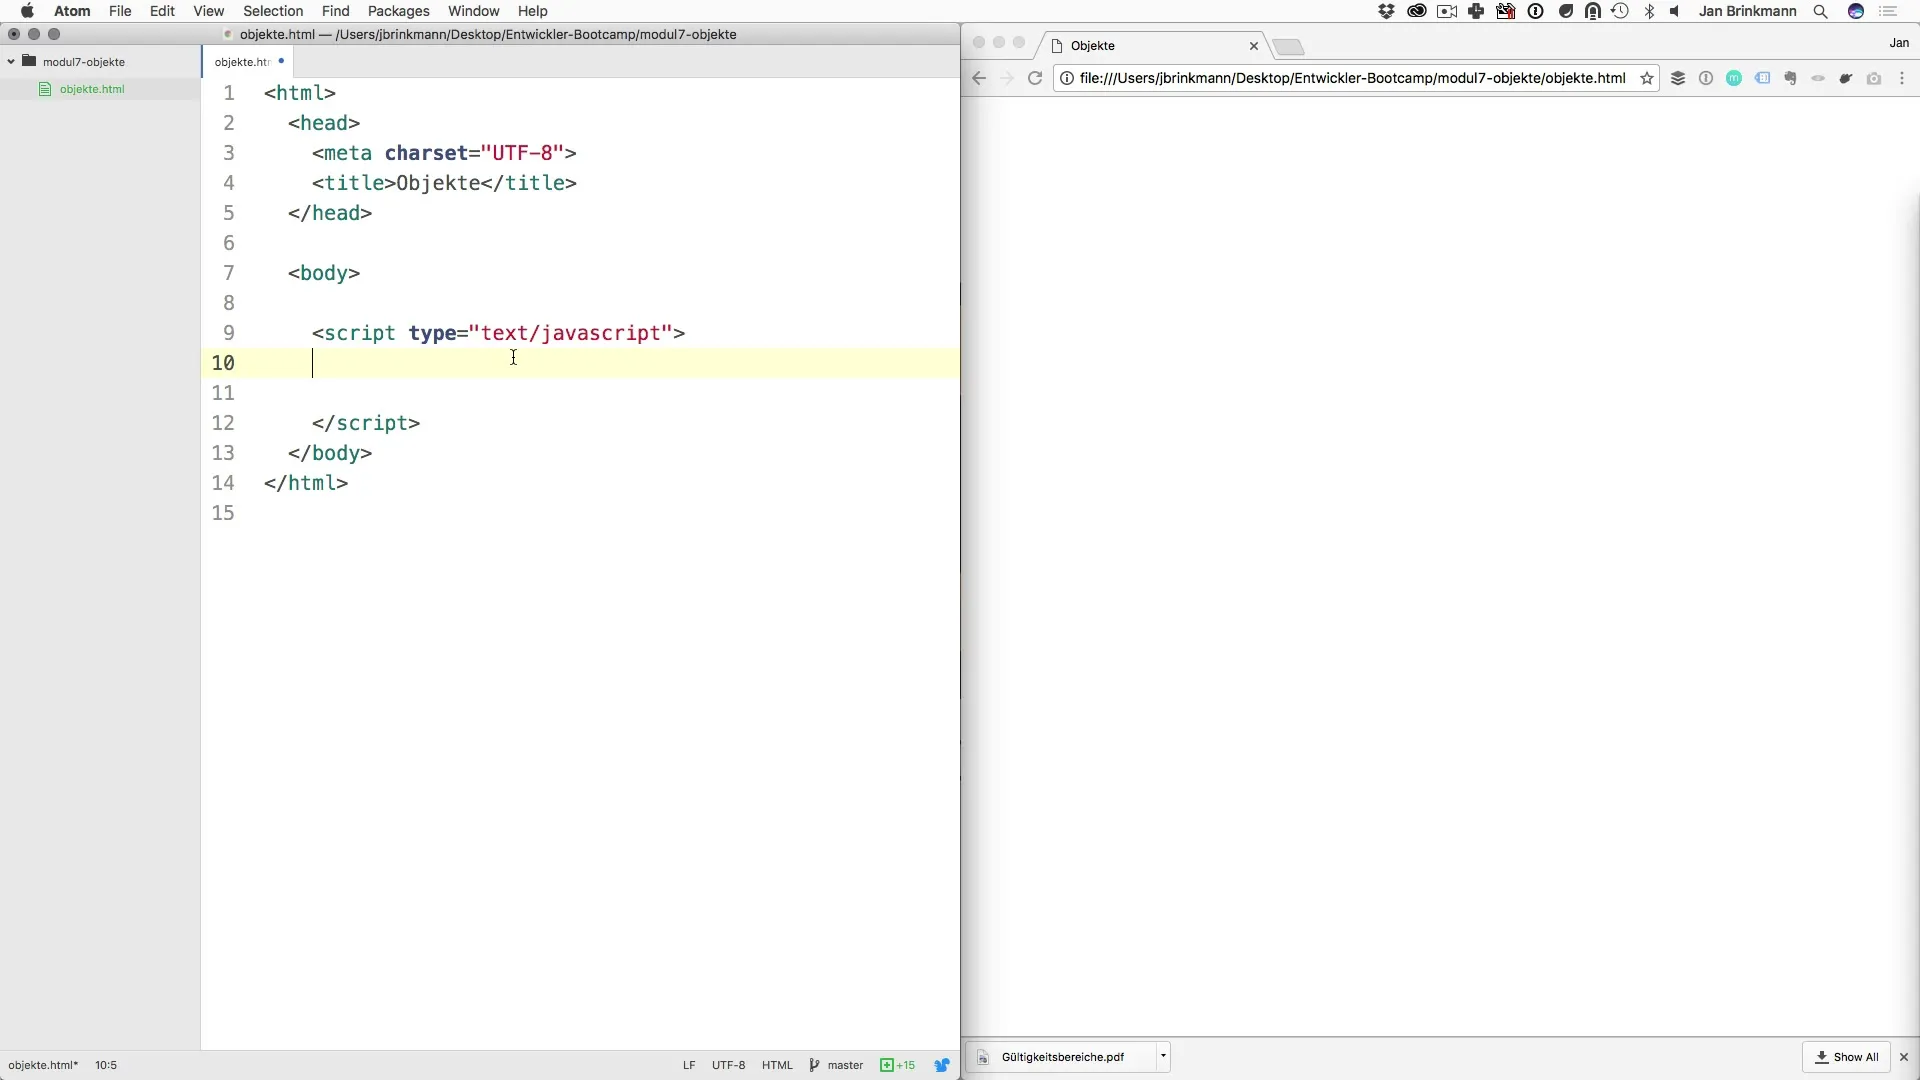The width and height of the screenshot is (1920, 1080).
Task: Click the screen recording camera menu bar icon
Action: tap(1446, 11)
